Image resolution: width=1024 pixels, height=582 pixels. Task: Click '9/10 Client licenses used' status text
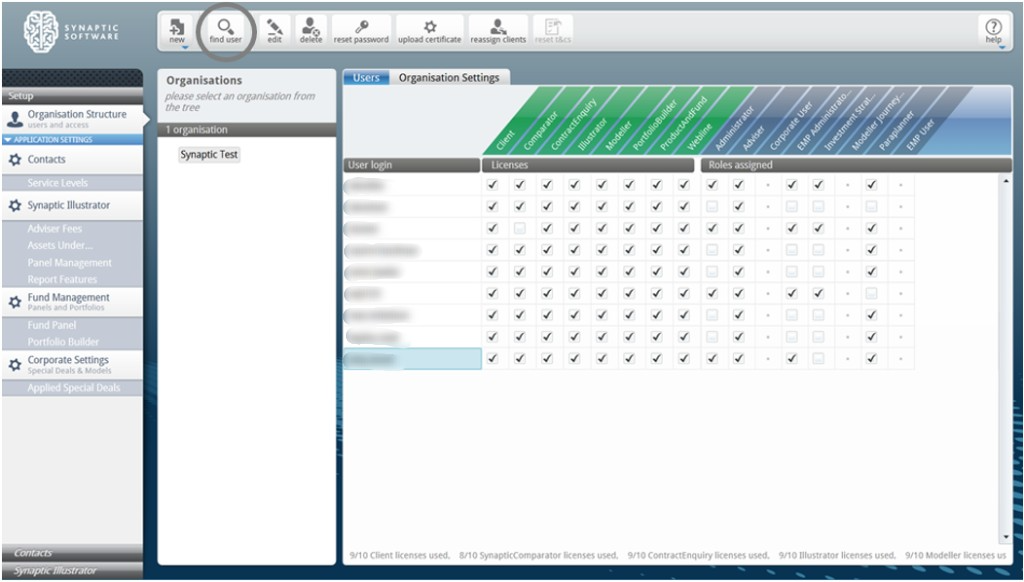click(x=400, y=555)
